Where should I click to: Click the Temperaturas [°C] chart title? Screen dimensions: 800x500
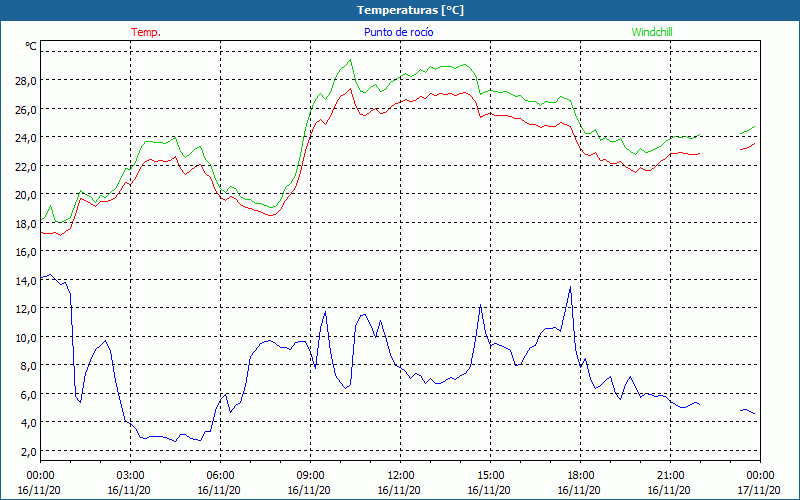410,10
